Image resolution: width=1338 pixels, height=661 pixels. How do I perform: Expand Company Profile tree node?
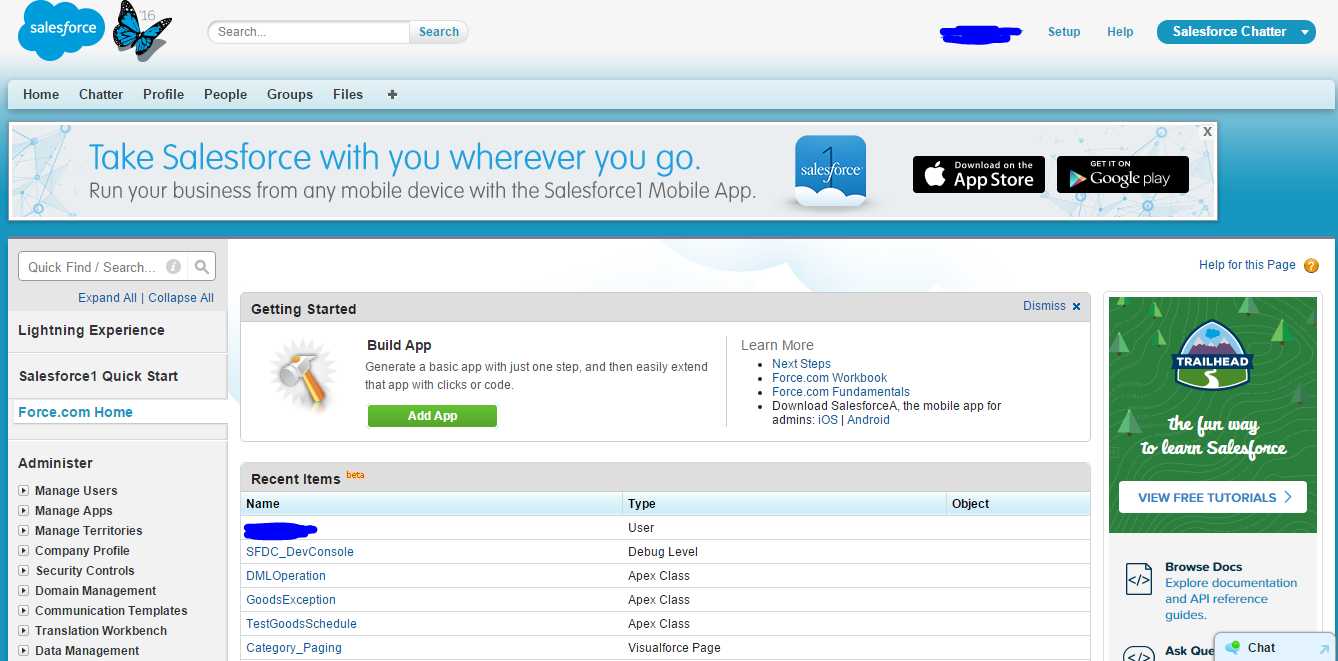(24, 551)
